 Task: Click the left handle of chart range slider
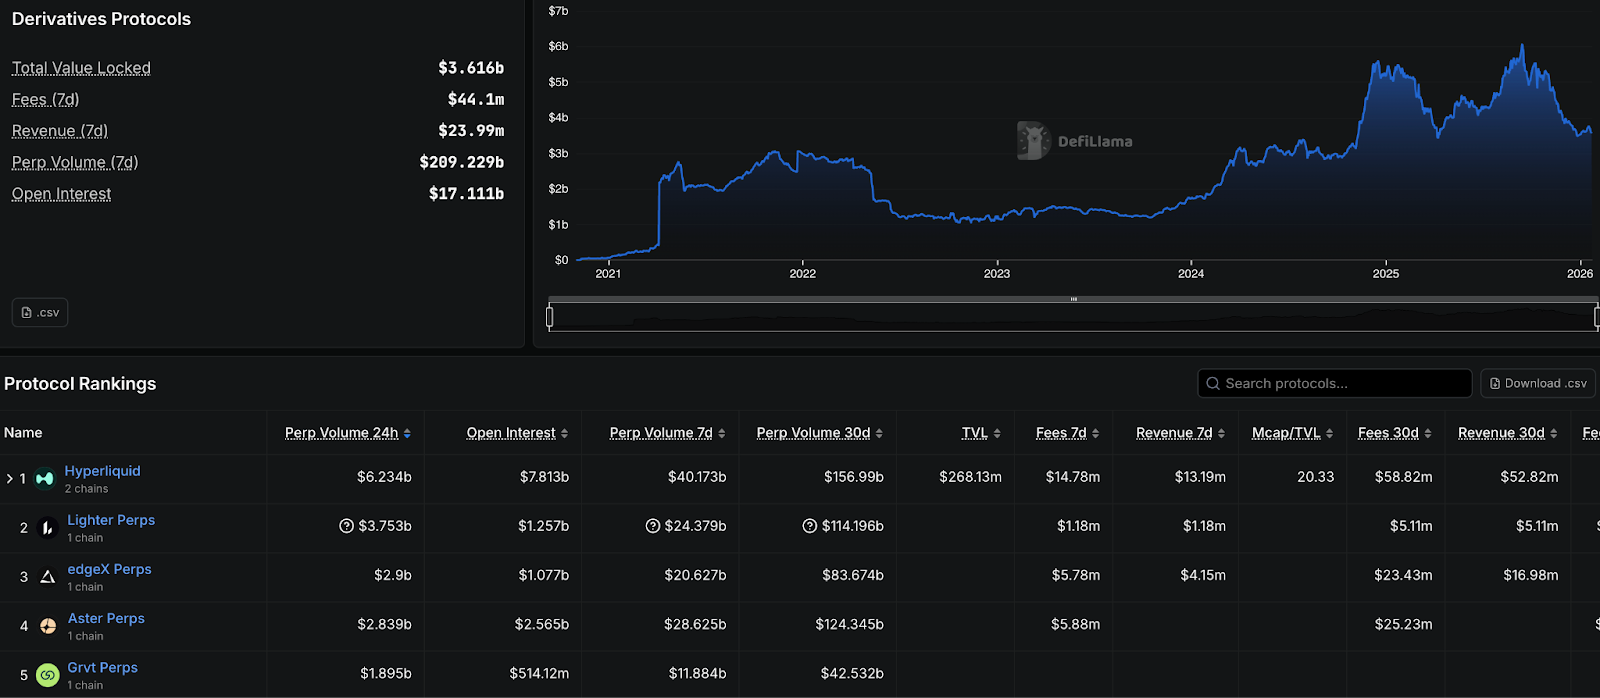click(x=549, y=317)
